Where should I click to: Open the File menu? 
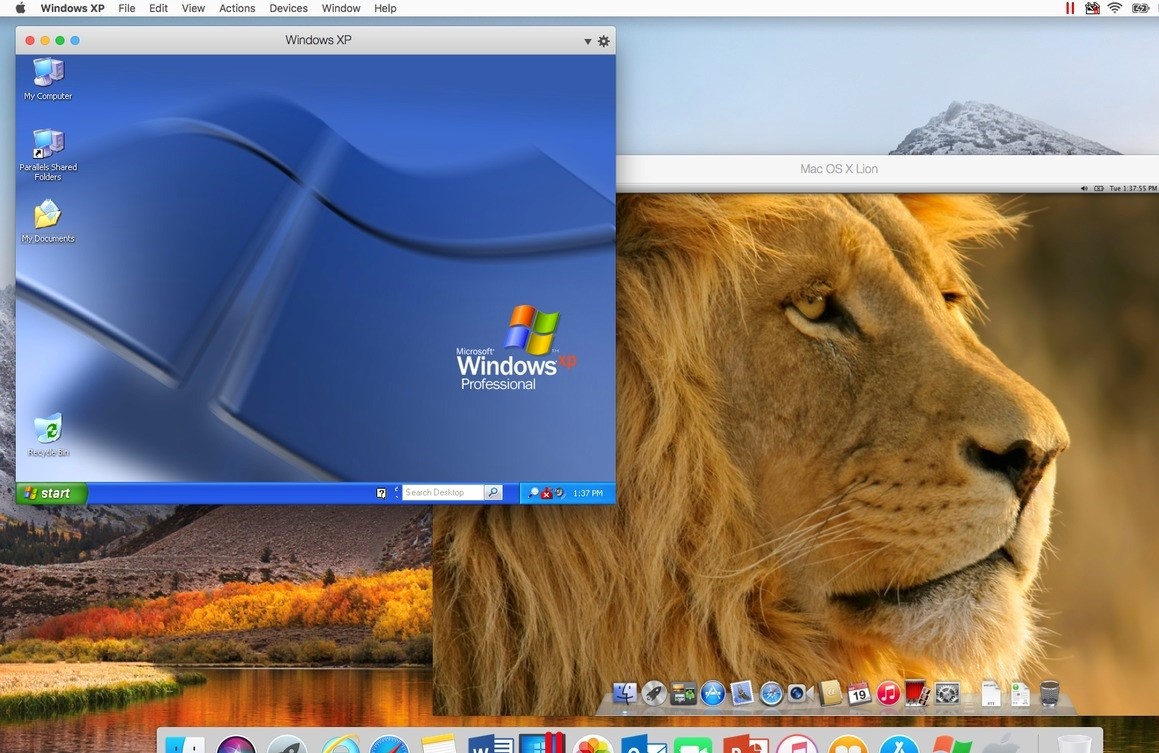click(126, 8)
